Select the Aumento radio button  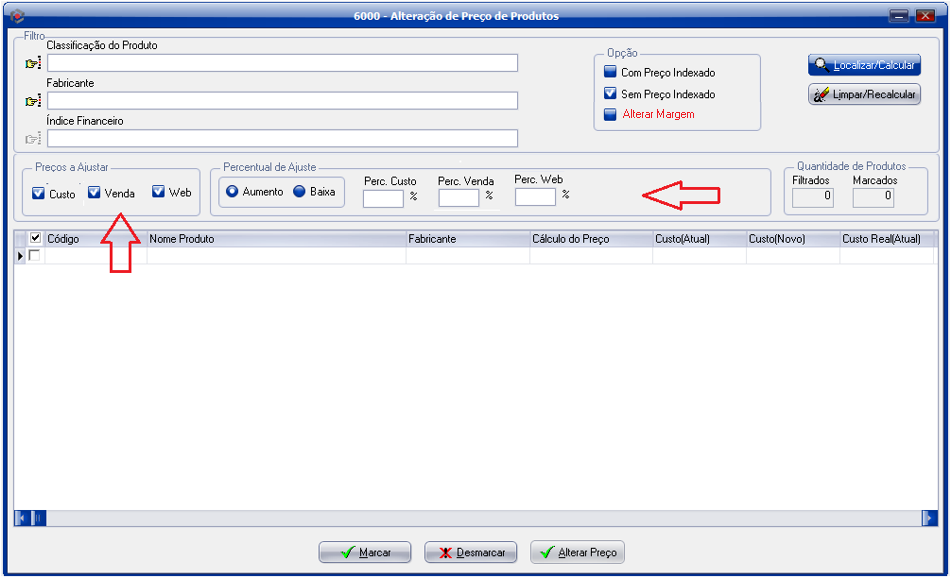coord(233,192)
